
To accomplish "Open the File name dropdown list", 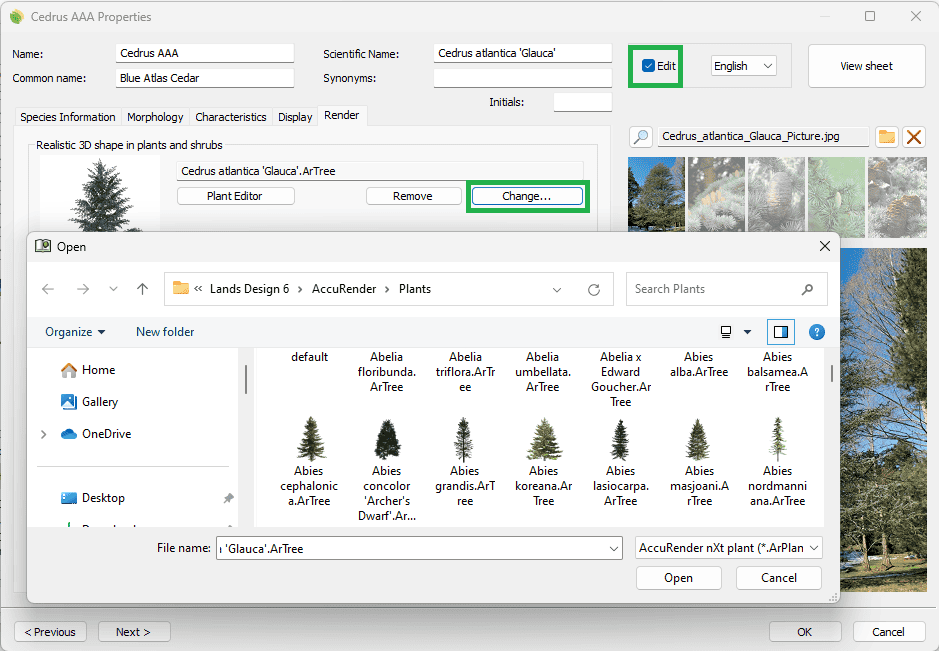I will coord(613,549).
